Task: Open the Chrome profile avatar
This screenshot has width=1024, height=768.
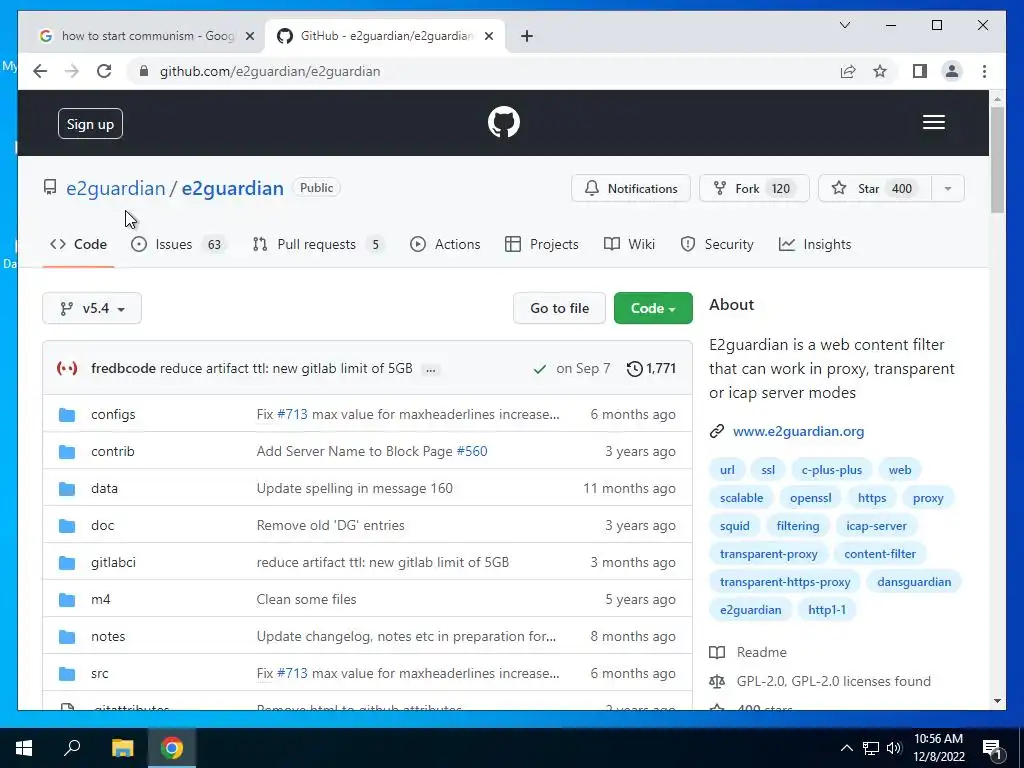Action: [x=952, y=71]
